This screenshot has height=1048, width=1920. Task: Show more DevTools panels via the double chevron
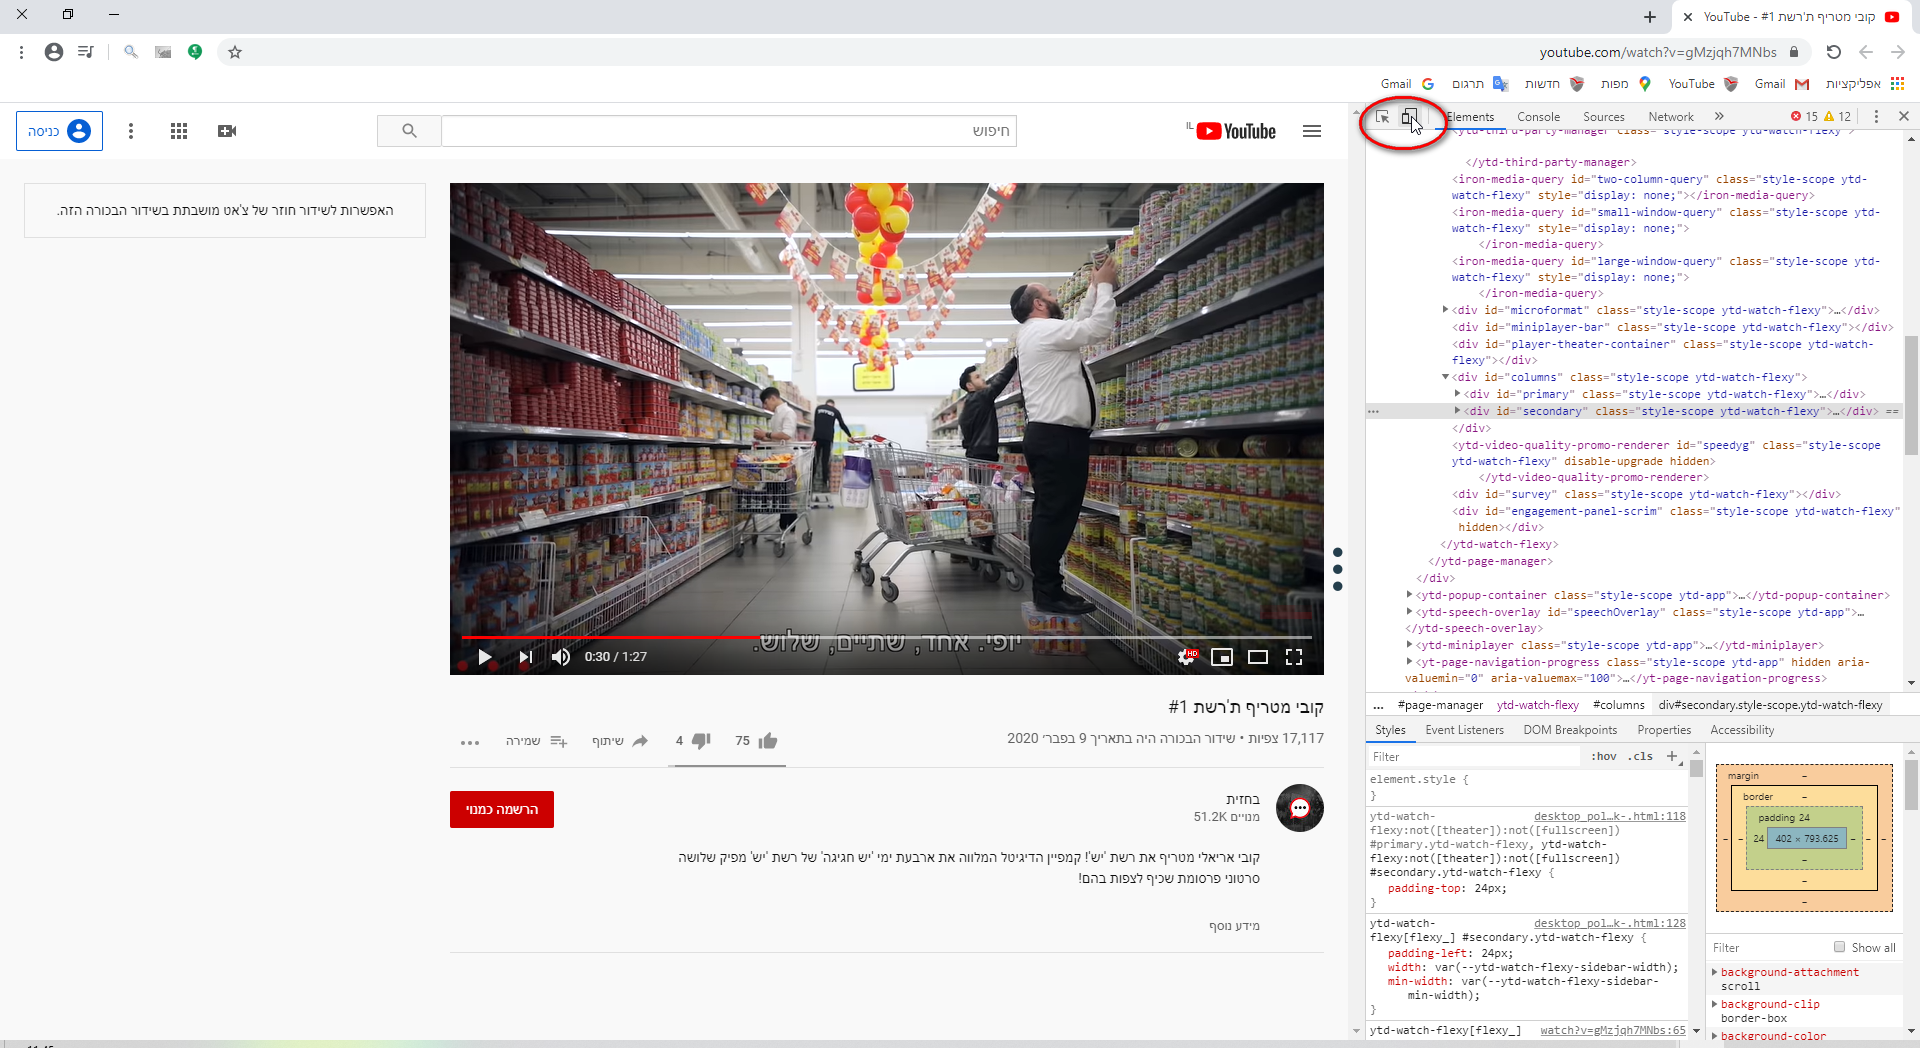pos(1719,117)
